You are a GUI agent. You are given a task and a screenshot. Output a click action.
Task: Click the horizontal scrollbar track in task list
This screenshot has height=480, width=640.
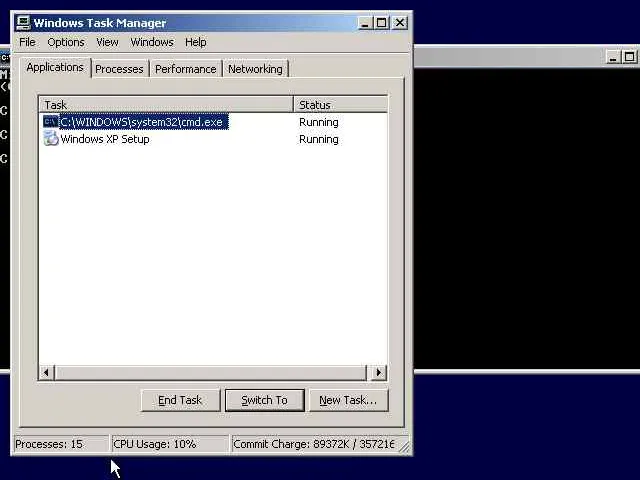(211, 372)
